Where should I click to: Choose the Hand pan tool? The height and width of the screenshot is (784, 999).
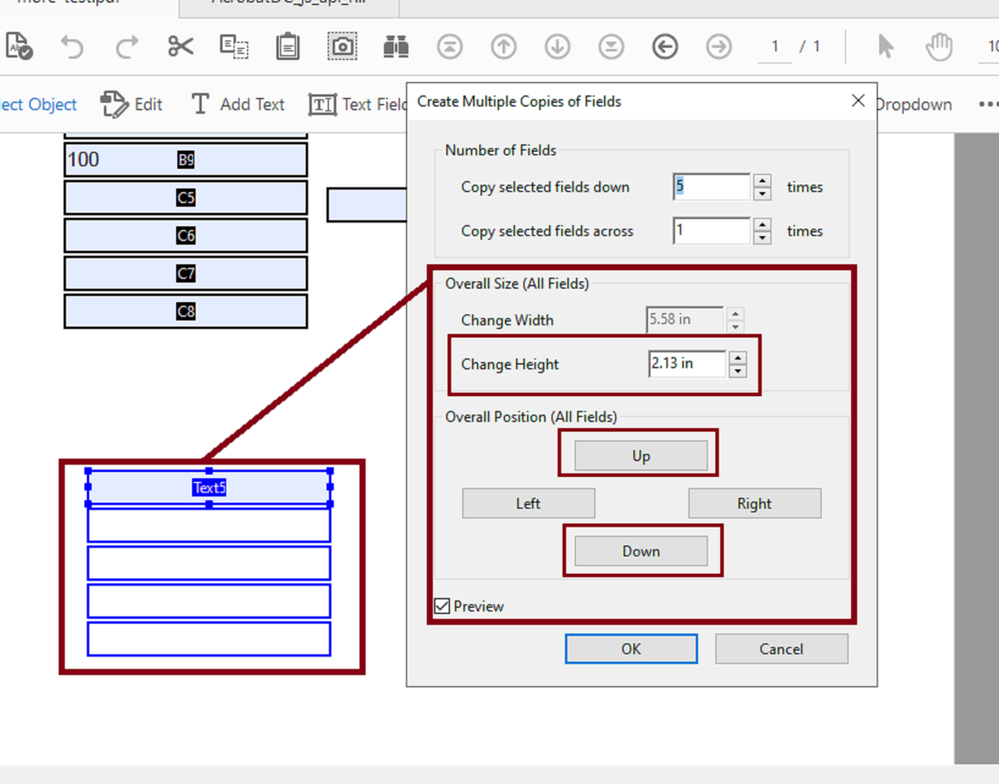tap(939, 46)
